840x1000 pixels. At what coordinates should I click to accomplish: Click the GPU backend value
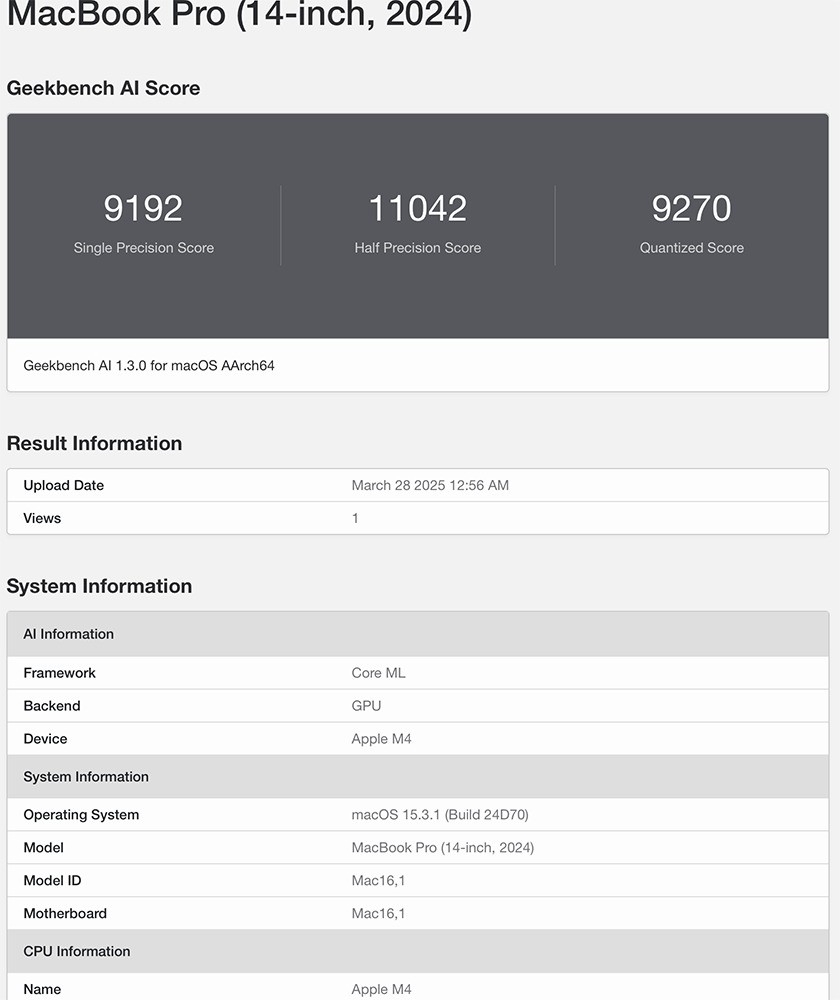coord(366,706)
